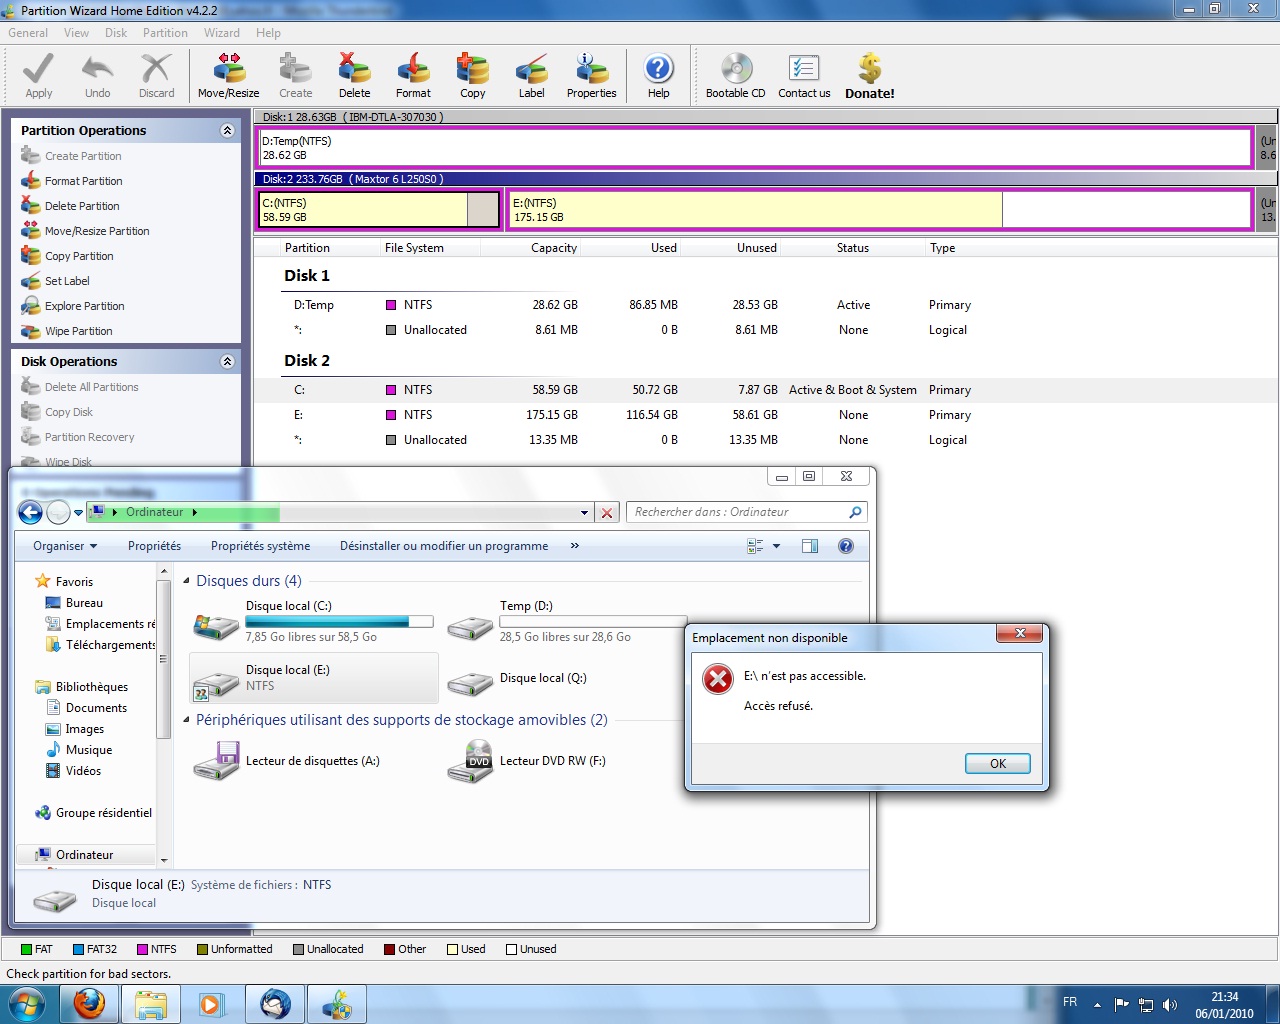Screen dimensions: 1280x1024
Task: Click the Explorer back arrow button
Action: [31, 513]
